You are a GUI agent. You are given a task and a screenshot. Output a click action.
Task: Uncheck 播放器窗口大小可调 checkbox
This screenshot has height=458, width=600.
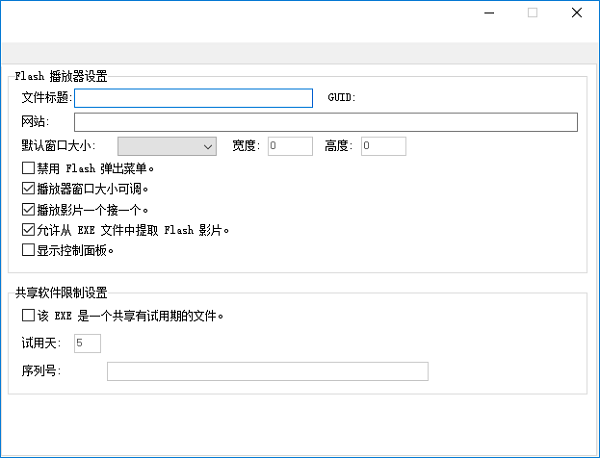[28, 189]
